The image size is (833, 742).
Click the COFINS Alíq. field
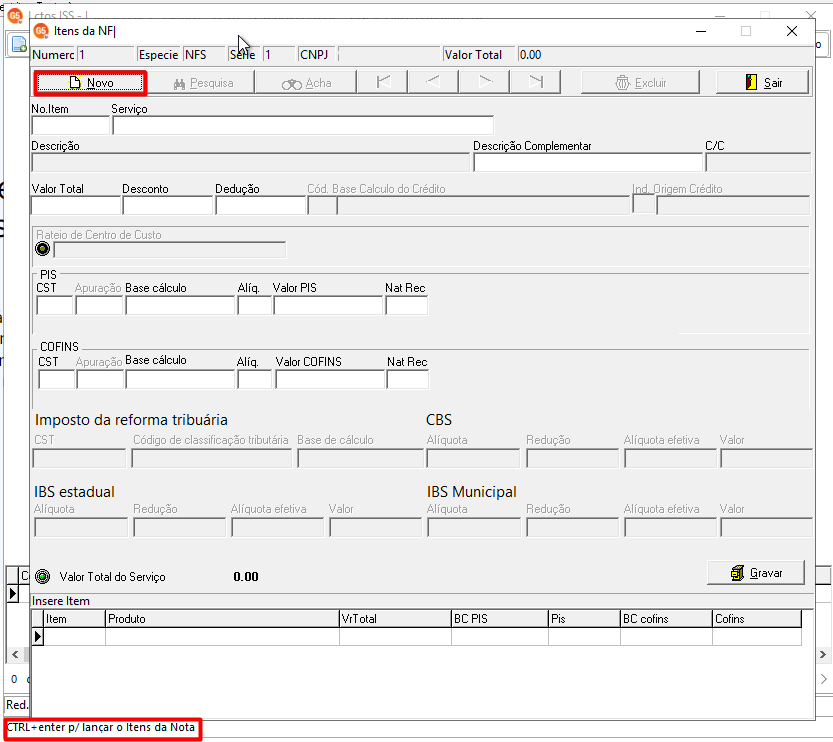tap(254, 379)
